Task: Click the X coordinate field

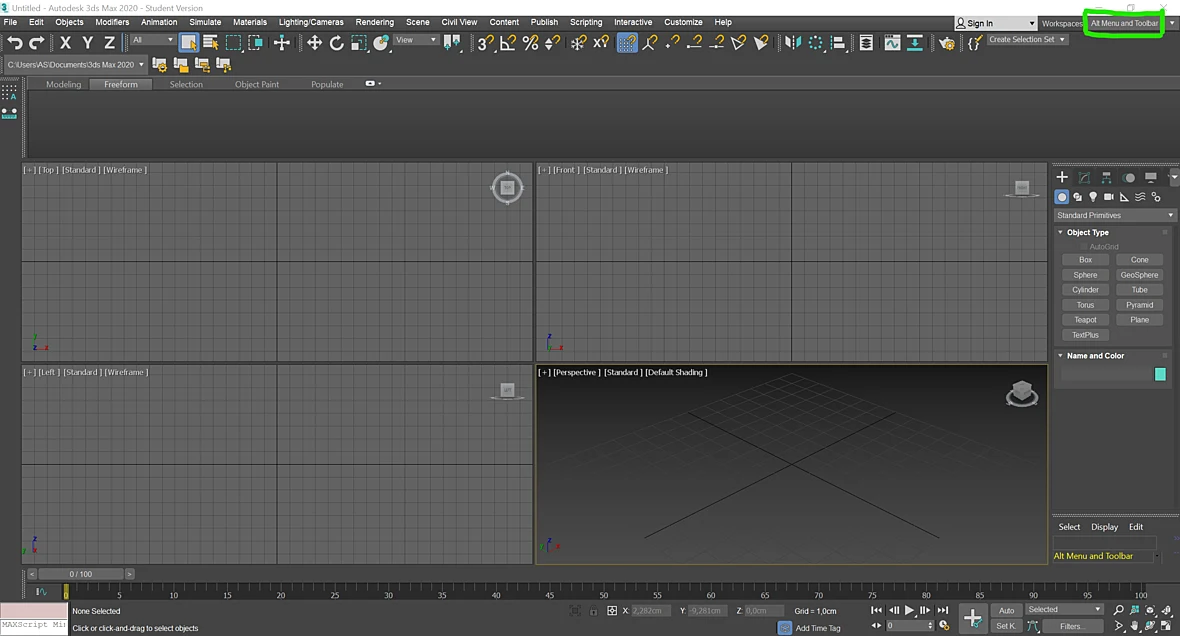Action: 650,610
